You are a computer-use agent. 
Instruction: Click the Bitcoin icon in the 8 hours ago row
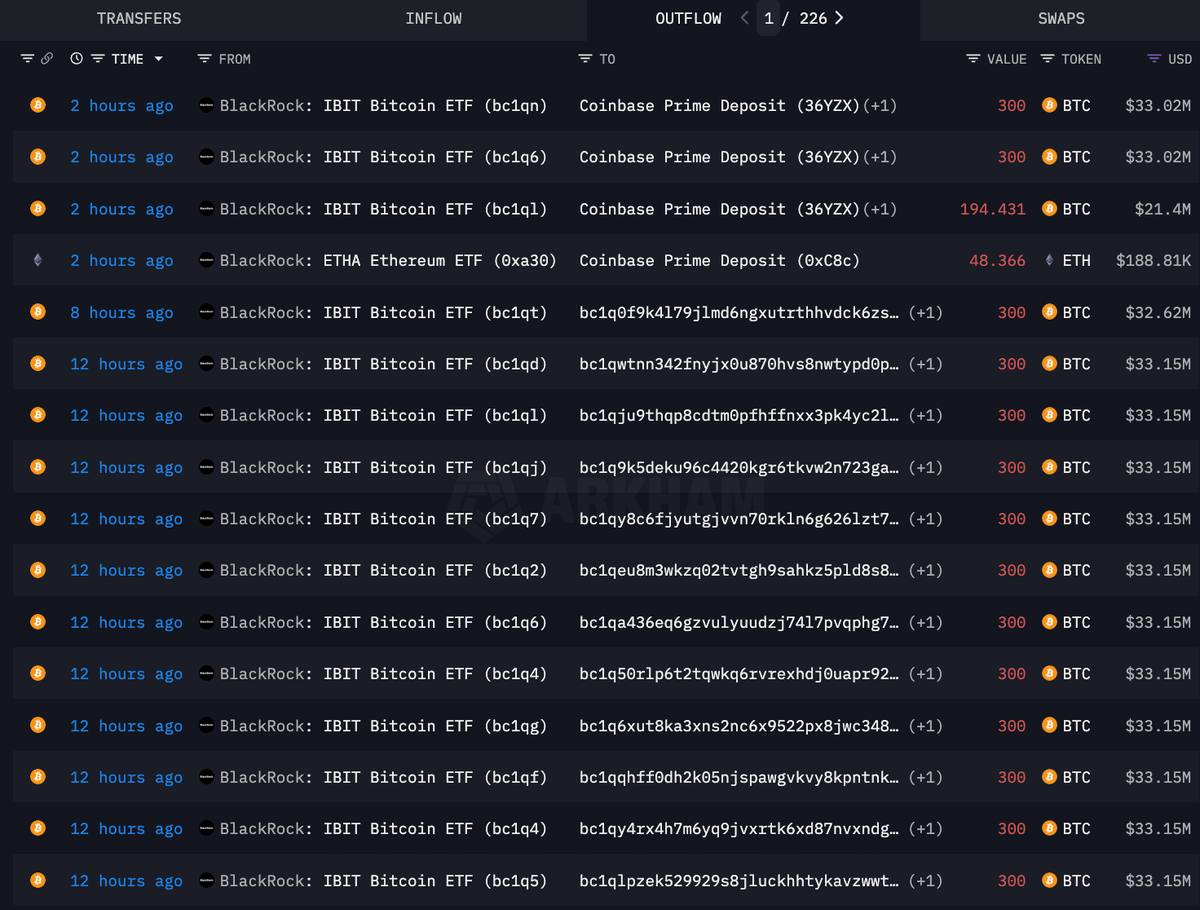tap(38, 312)
